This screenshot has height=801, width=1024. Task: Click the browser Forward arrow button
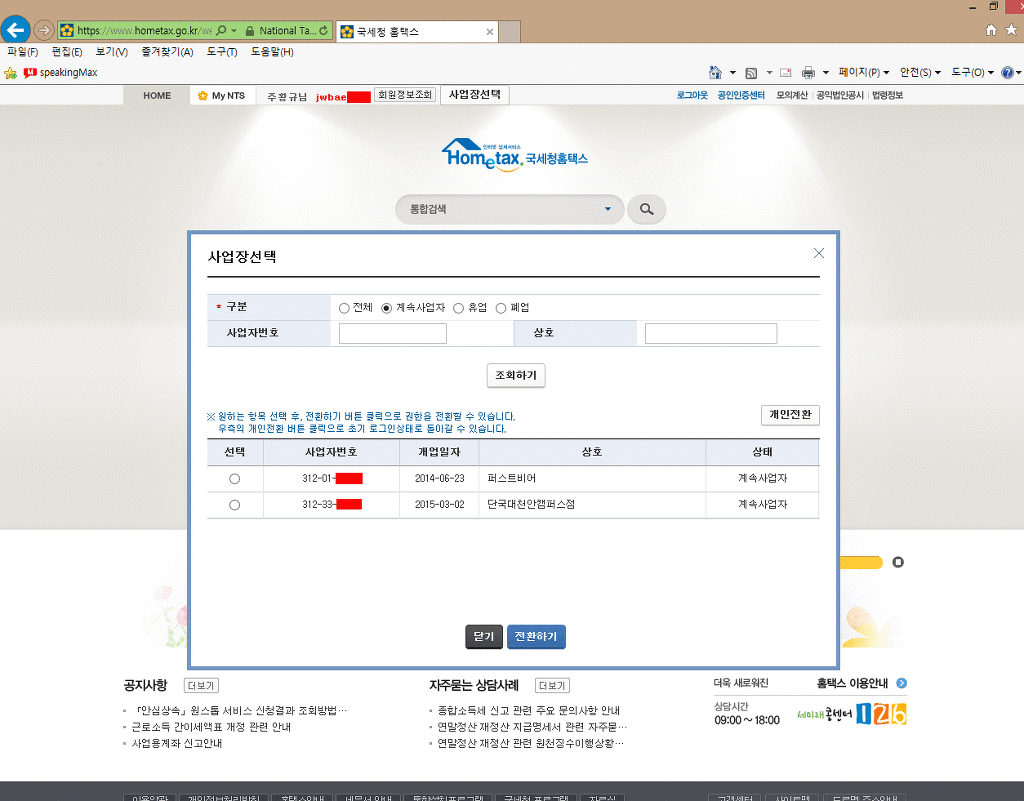44,30
